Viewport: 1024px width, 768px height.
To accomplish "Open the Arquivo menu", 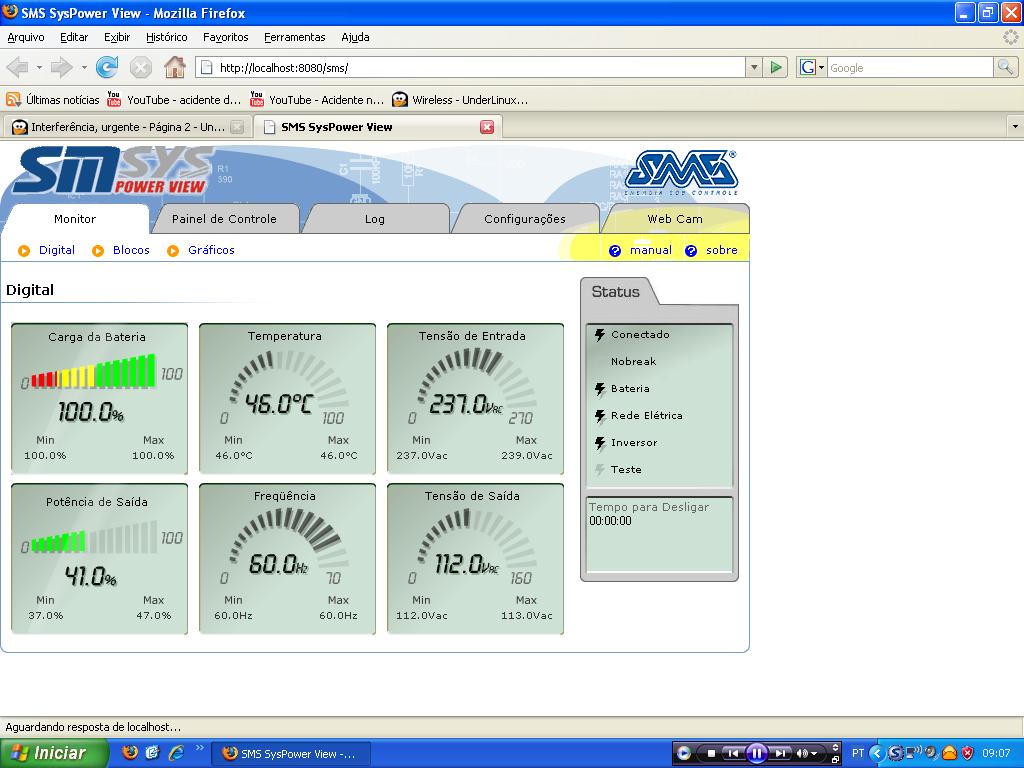I will click(x=25, y=37).
